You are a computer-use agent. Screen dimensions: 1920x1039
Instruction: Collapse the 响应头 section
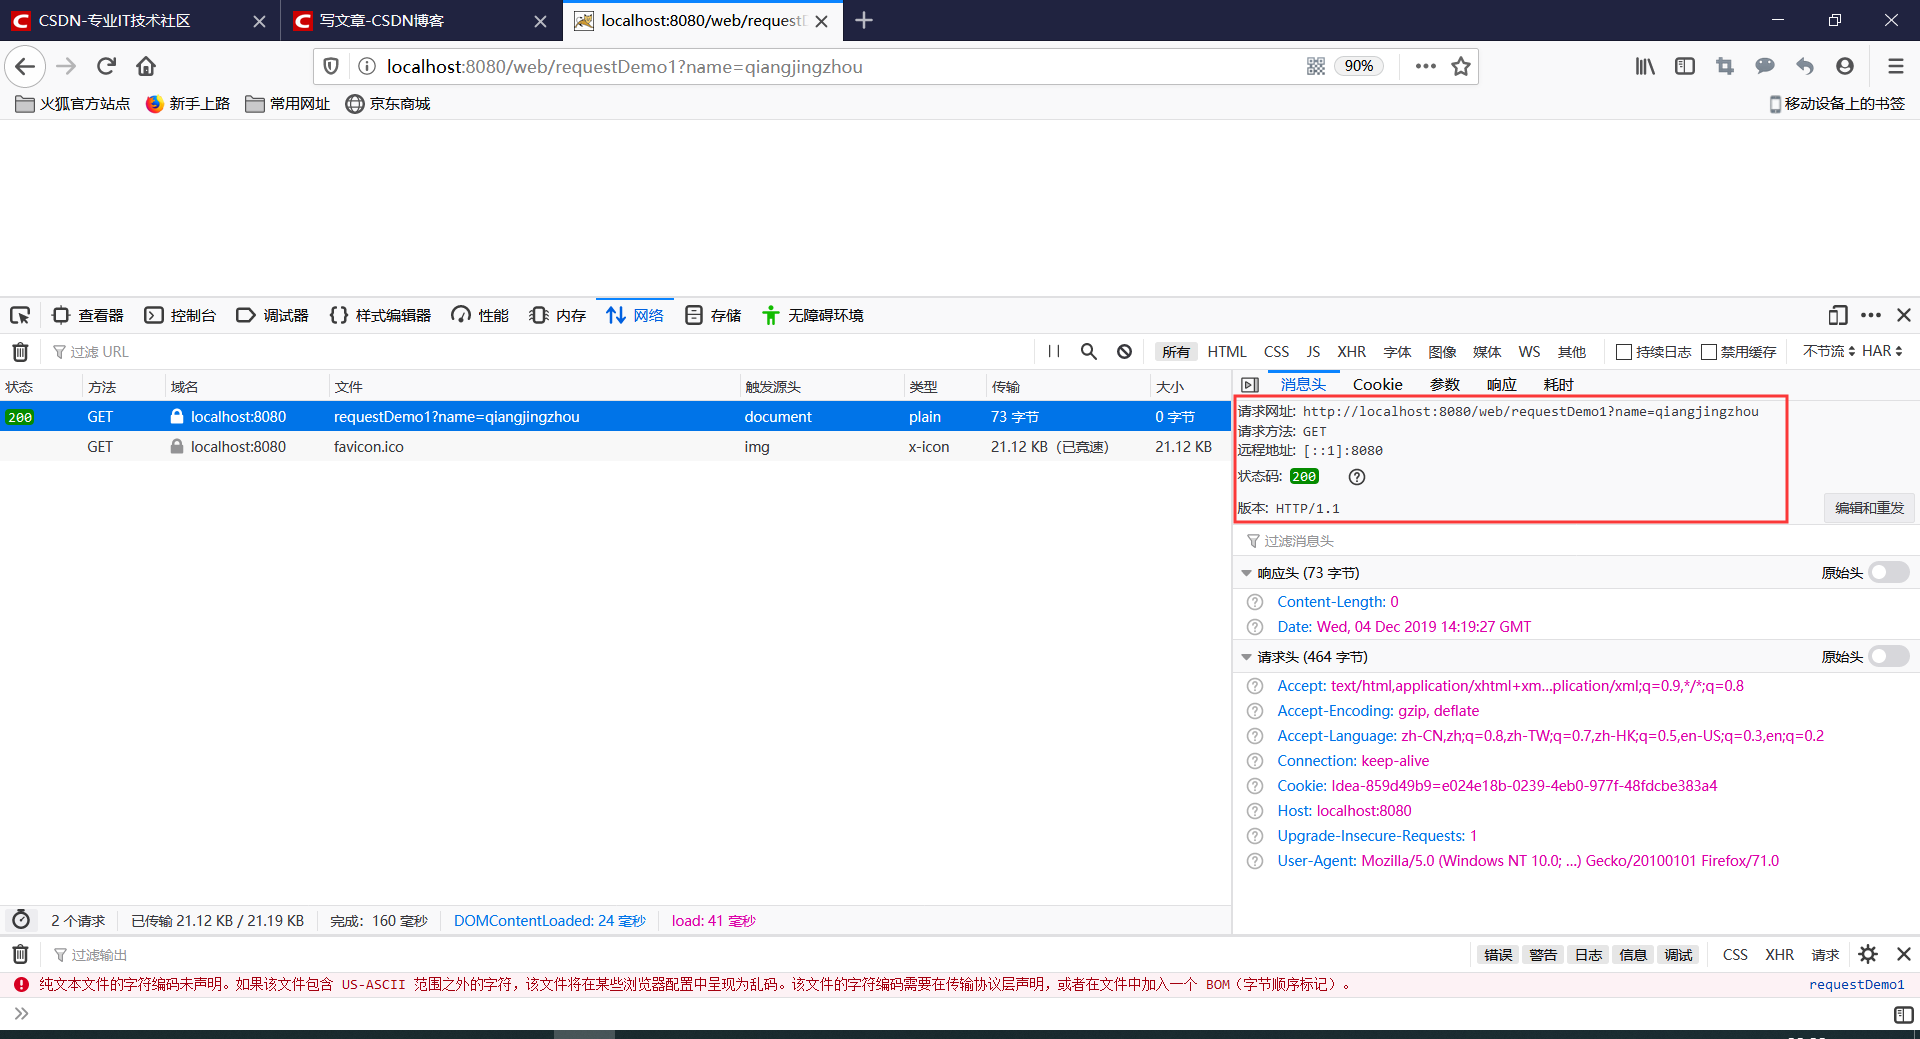1246,573
